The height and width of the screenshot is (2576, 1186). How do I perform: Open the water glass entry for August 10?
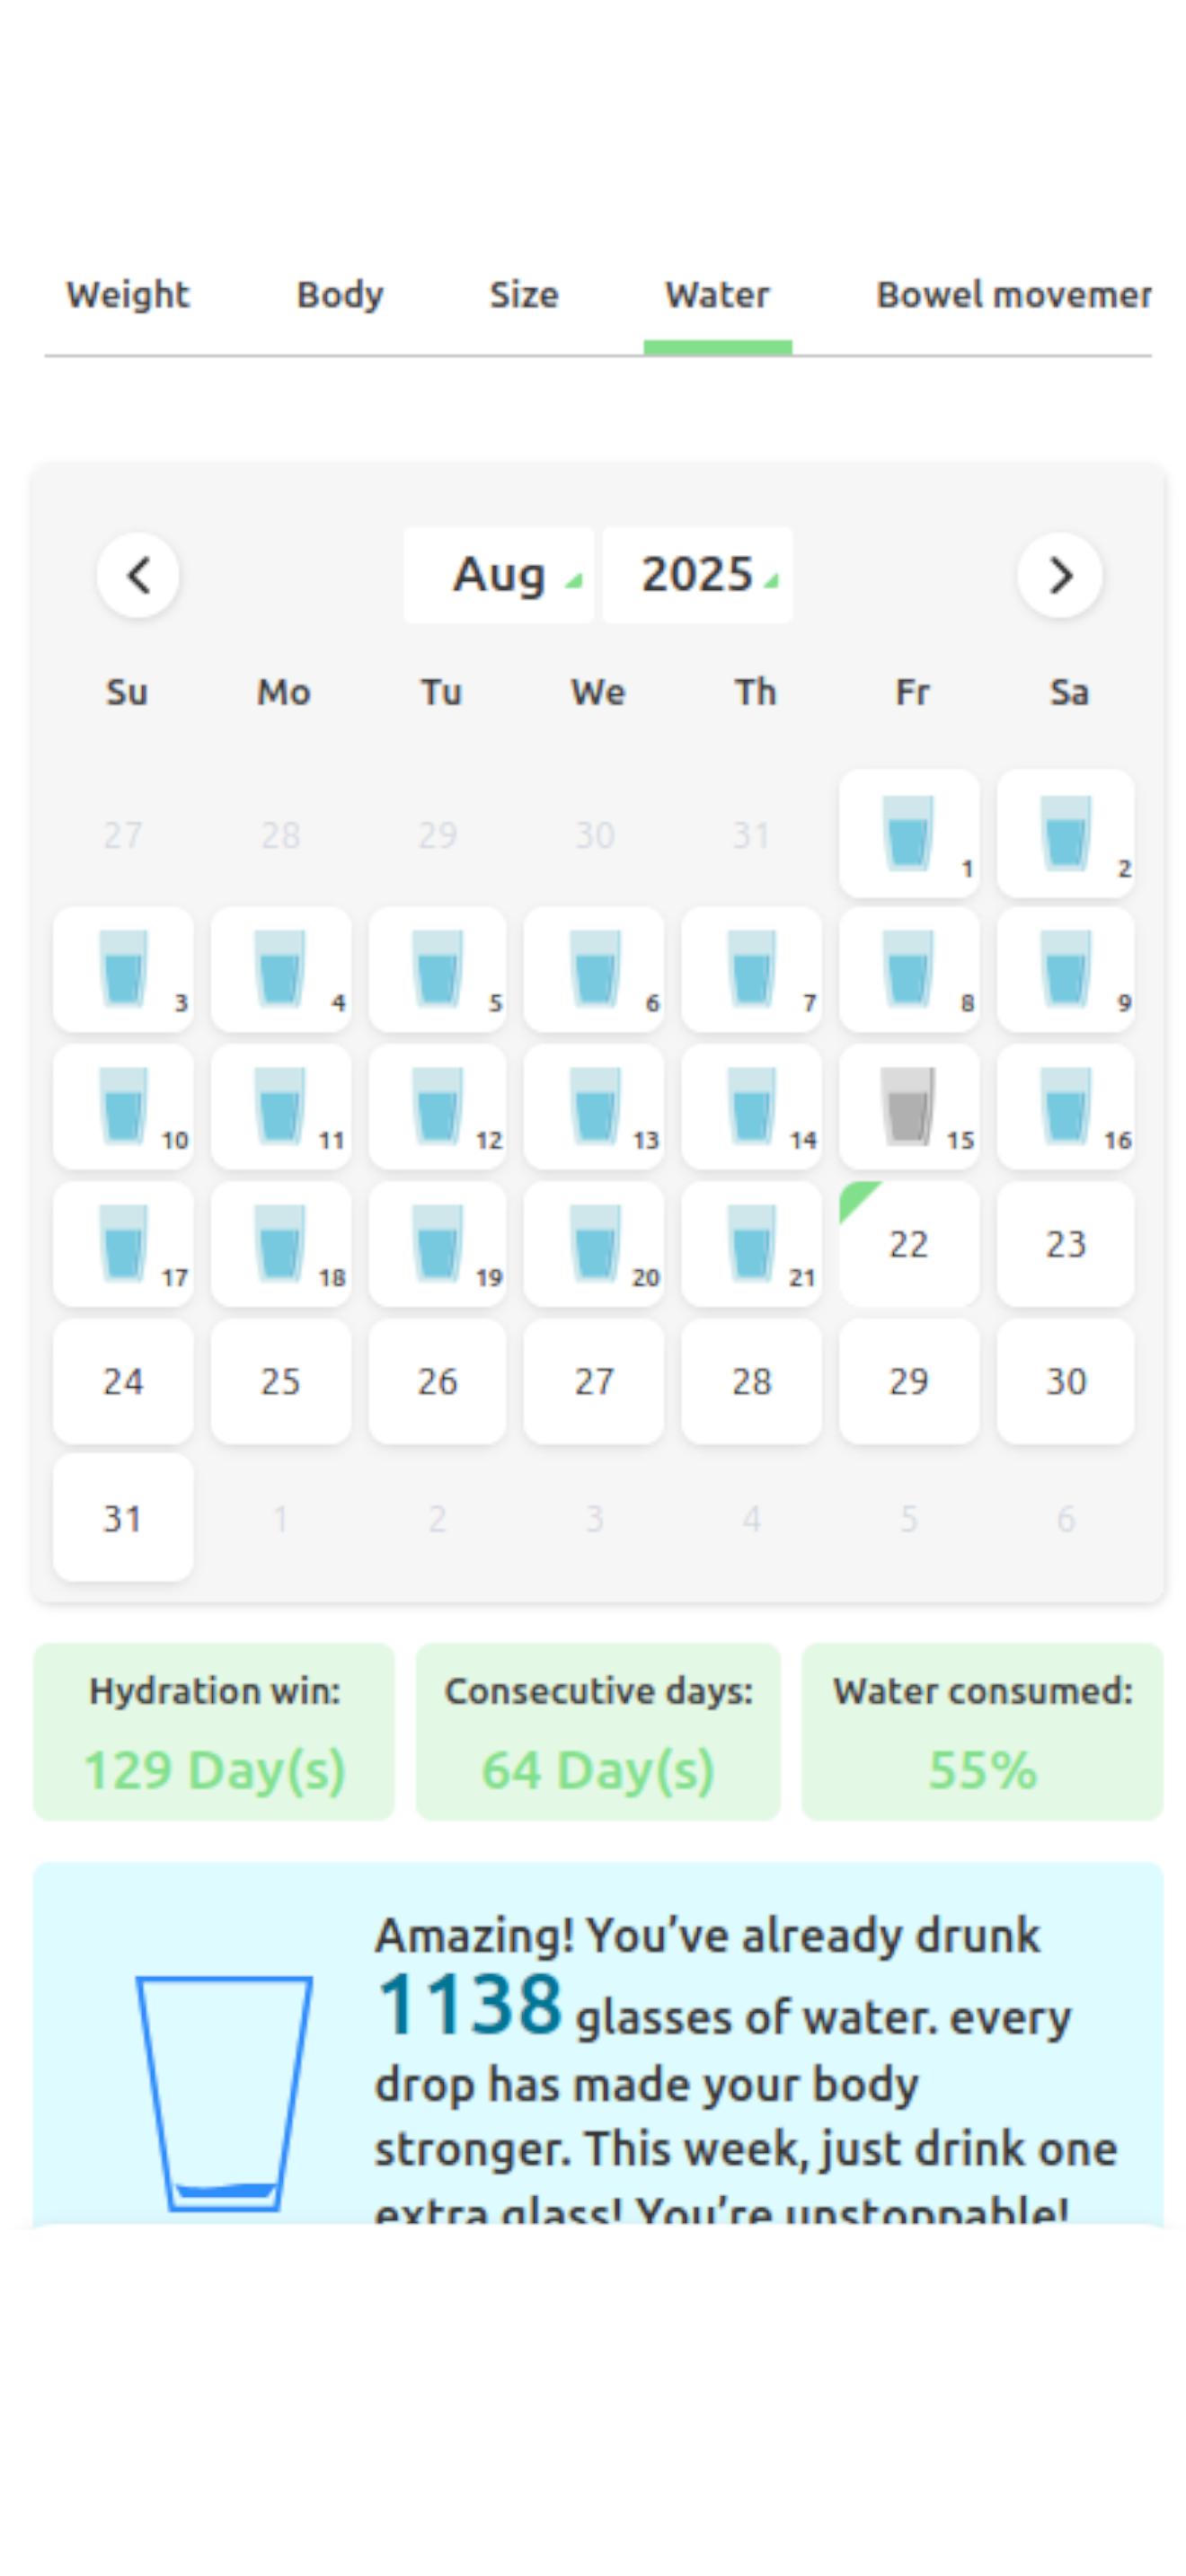(x=123, y=1107)
